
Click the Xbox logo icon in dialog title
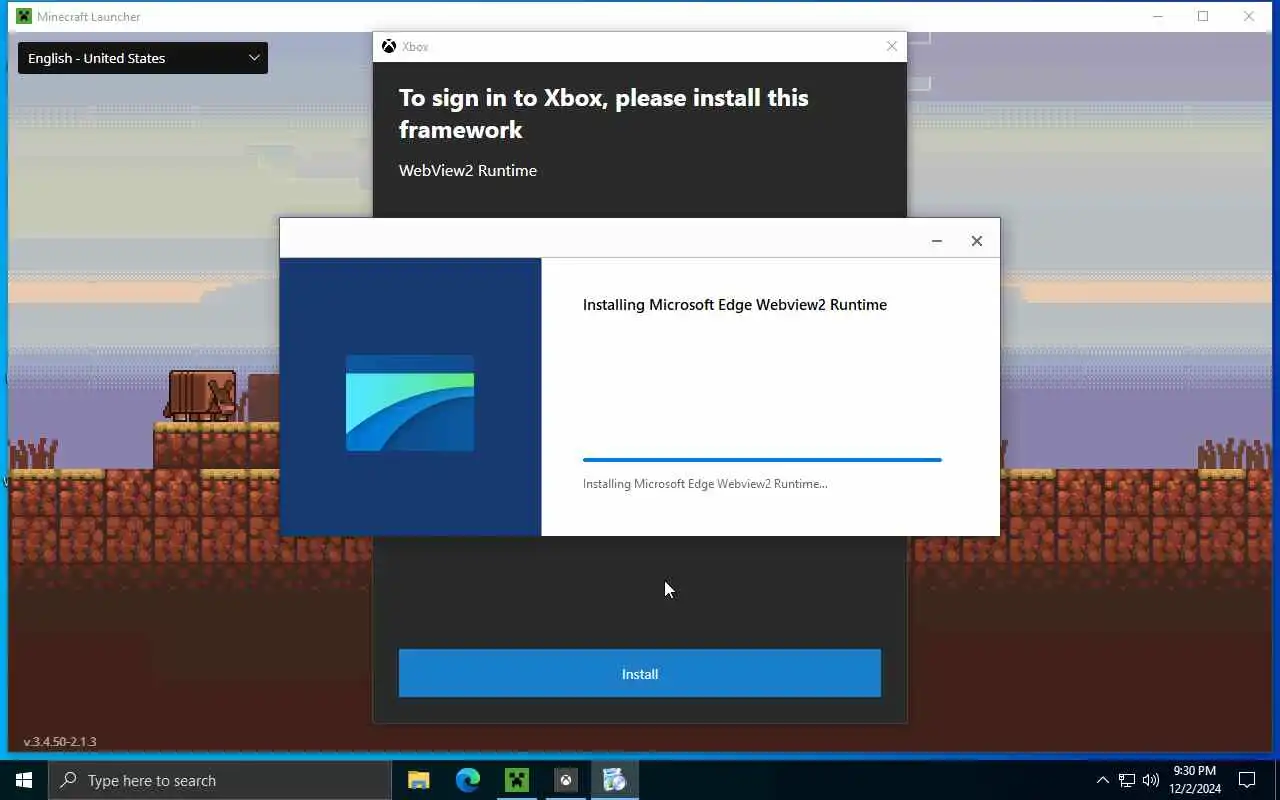[389, 46]
